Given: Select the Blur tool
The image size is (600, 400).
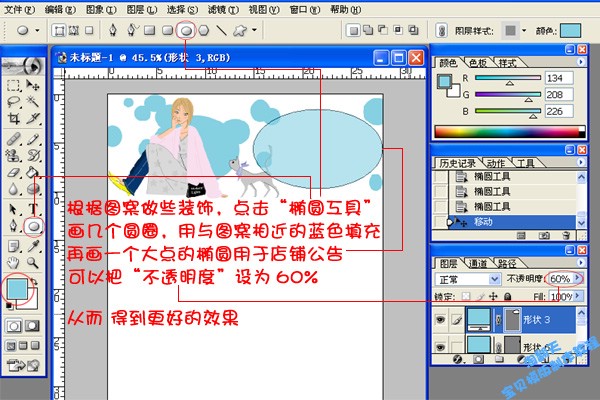Looking at the screenshot, I should click(13, 189).
